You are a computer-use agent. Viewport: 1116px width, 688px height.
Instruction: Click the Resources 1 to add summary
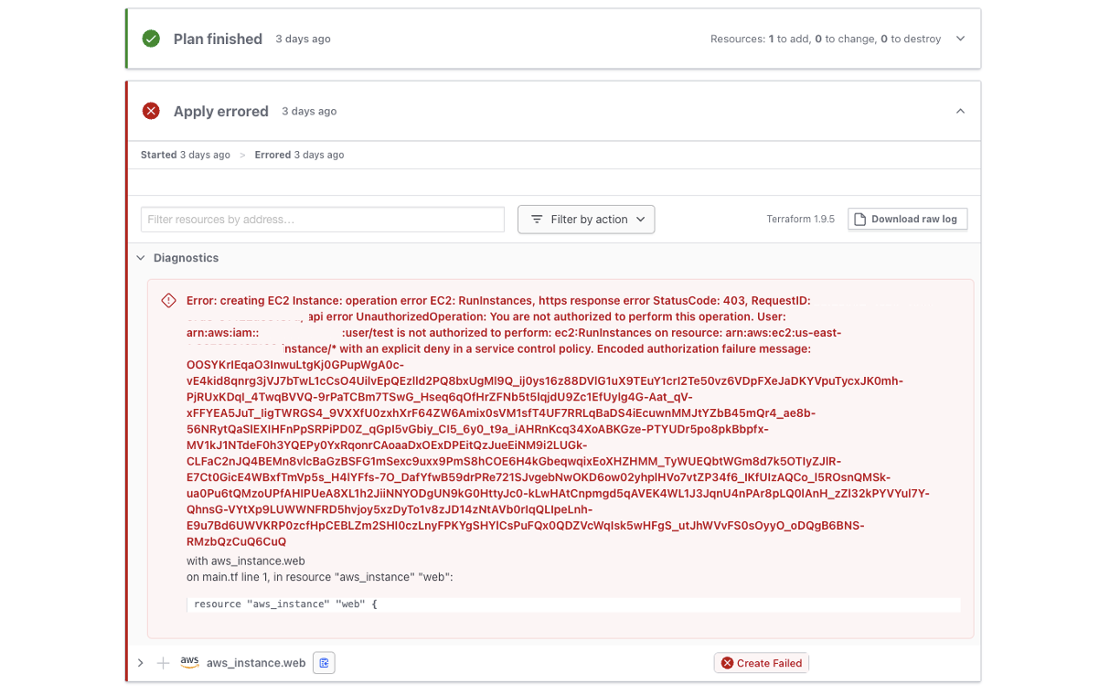[826, 39]
